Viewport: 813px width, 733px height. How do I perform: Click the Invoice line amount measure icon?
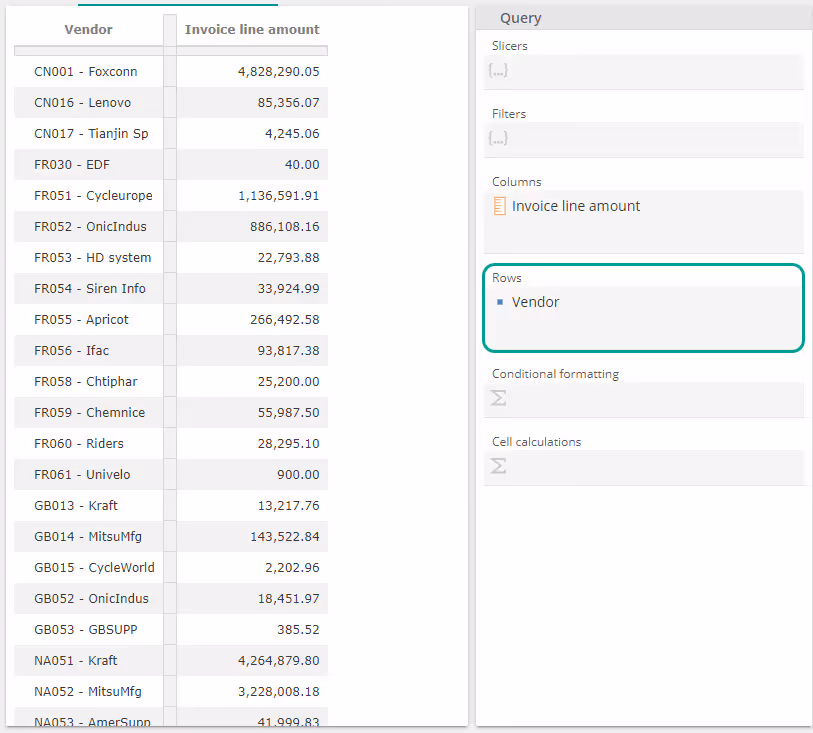[499, 206]
